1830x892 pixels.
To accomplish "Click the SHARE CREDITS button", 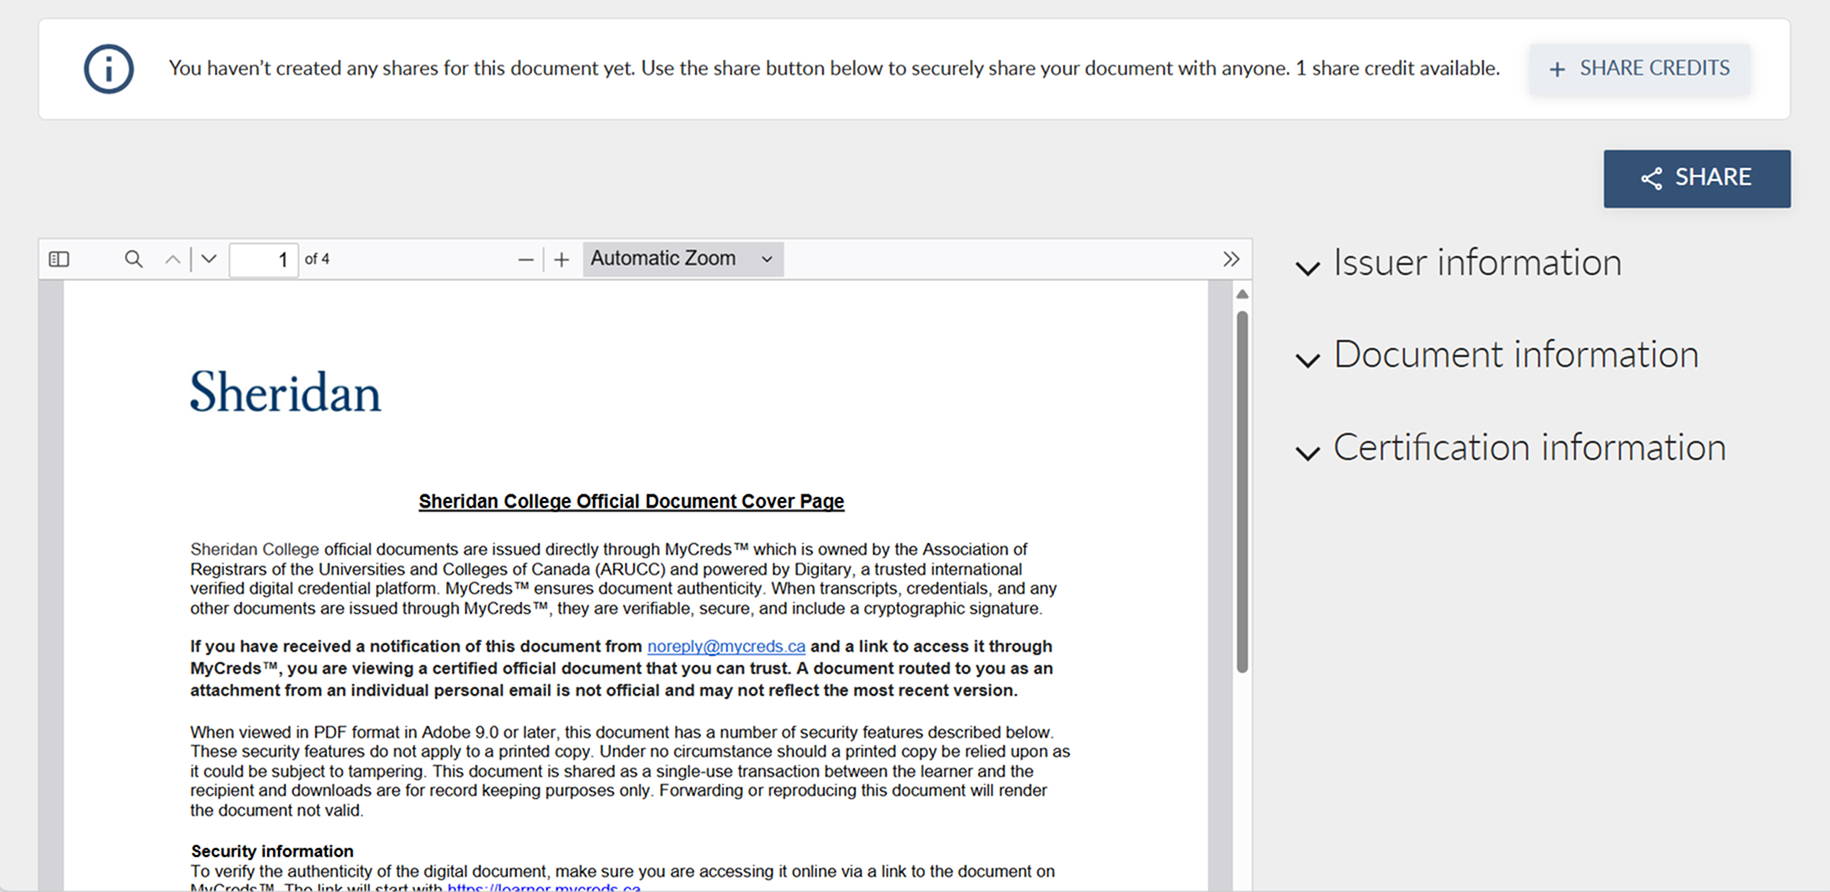I will pyautogui.click(x=1640, y=69).
